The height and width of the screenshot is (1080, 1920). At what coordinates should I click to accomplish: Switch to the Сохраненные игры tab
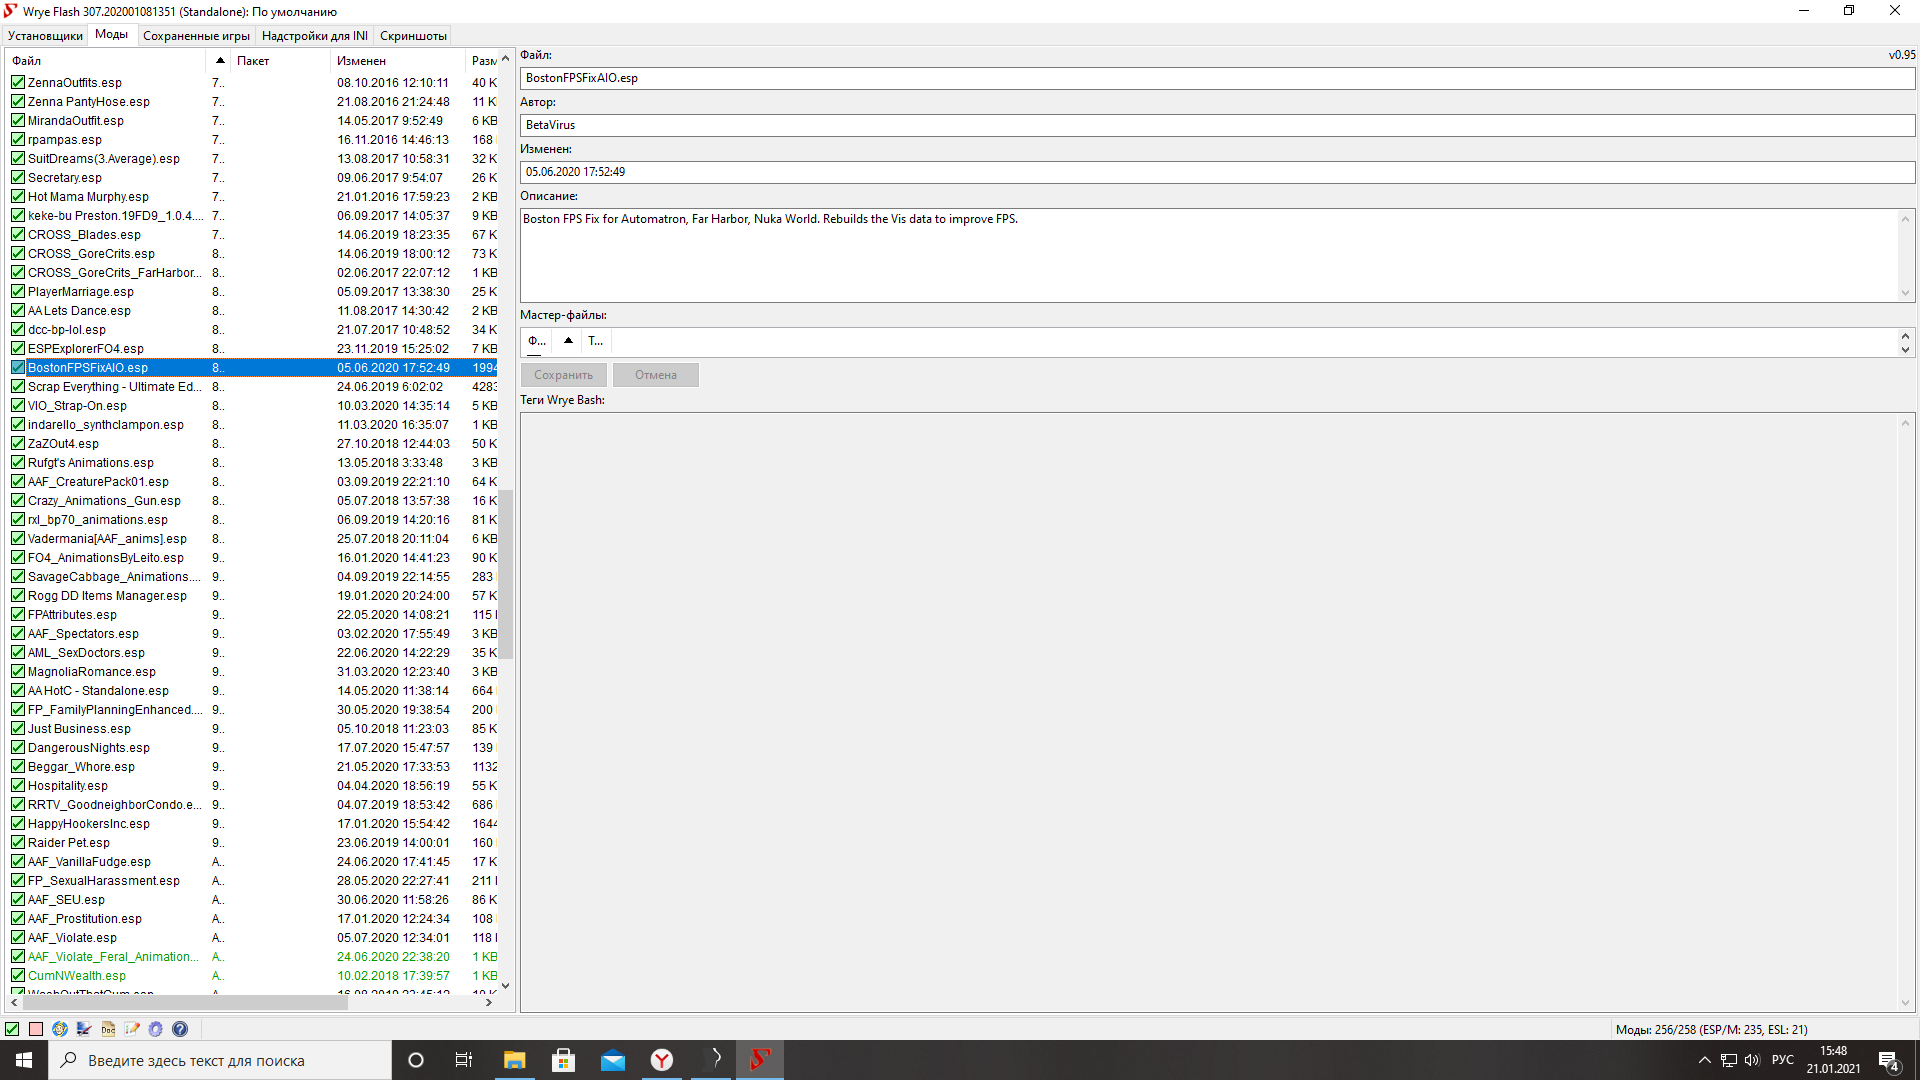196,36
